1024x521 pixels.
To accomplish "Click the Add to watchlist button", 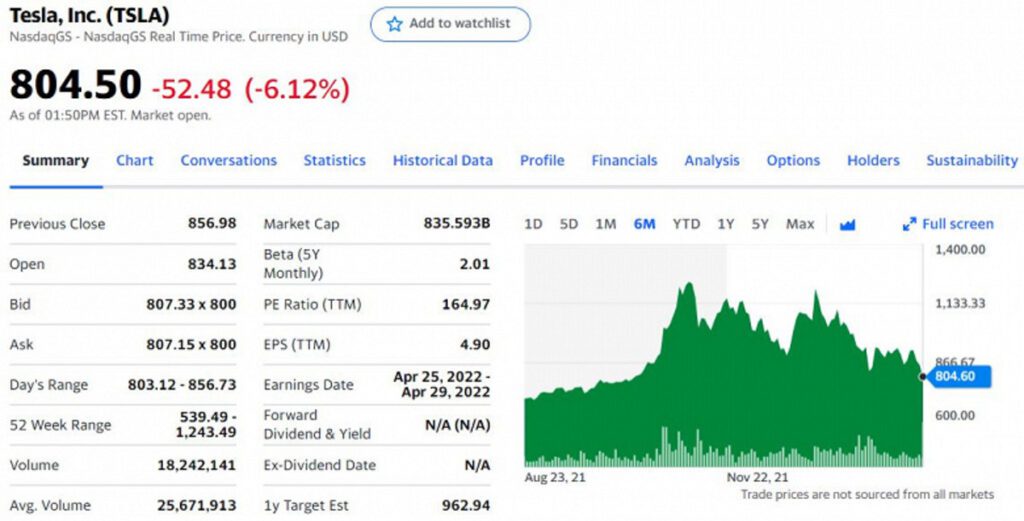I will coord(451,24).
